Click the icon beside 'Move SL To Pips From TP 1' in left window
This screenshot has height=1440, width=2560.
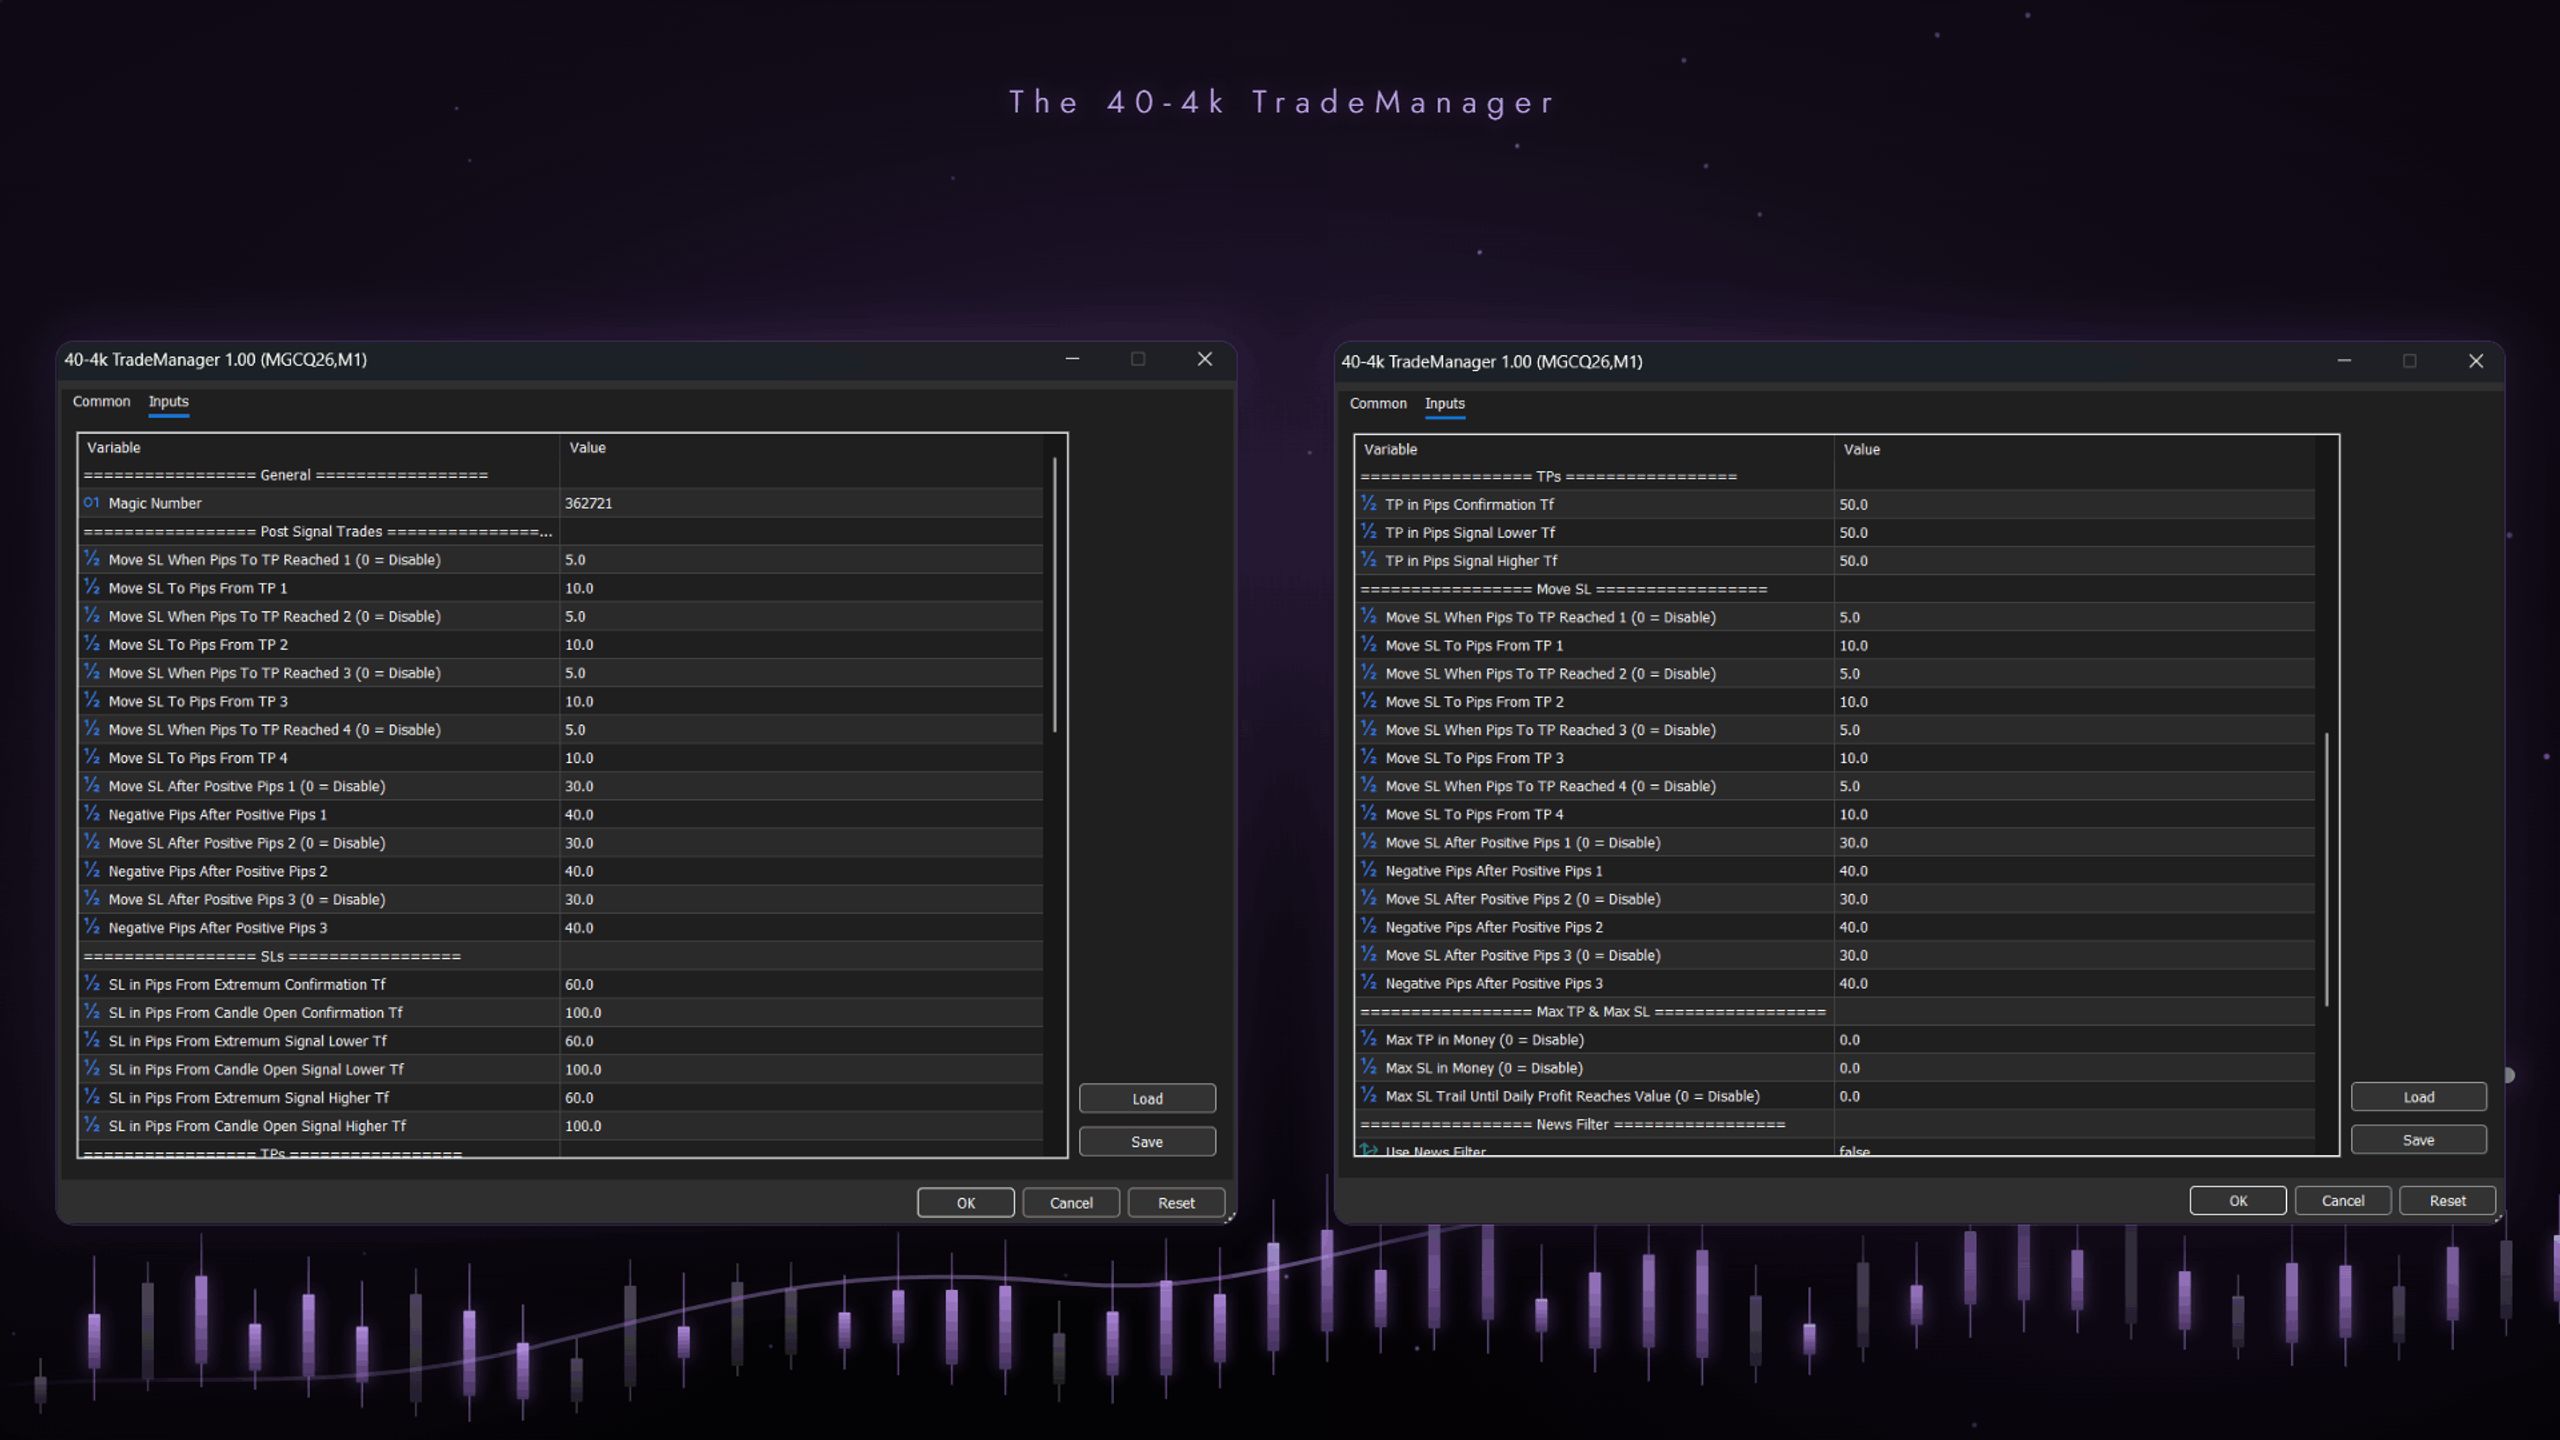[92, 588]
